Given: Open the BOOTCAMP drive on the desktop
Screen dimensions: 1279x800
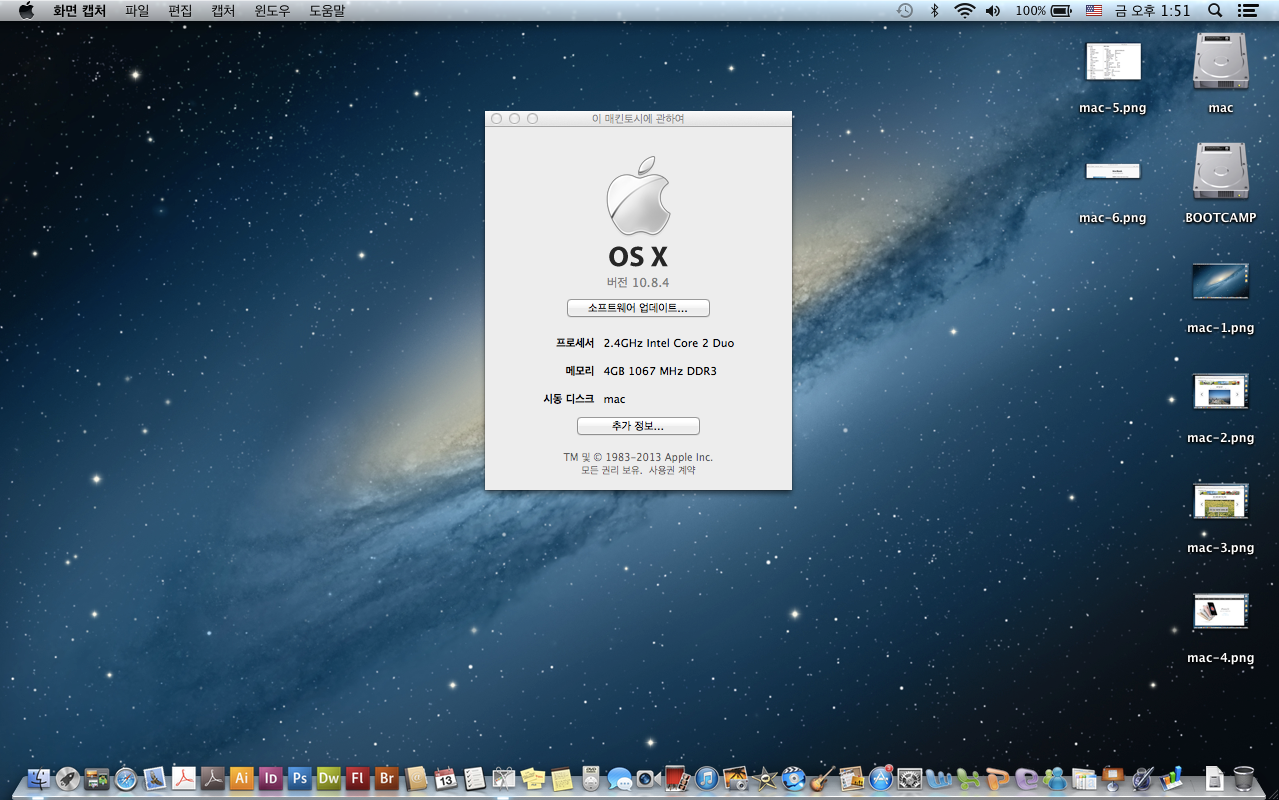Looking at the screenshot, I should (x=1220, y=171).
